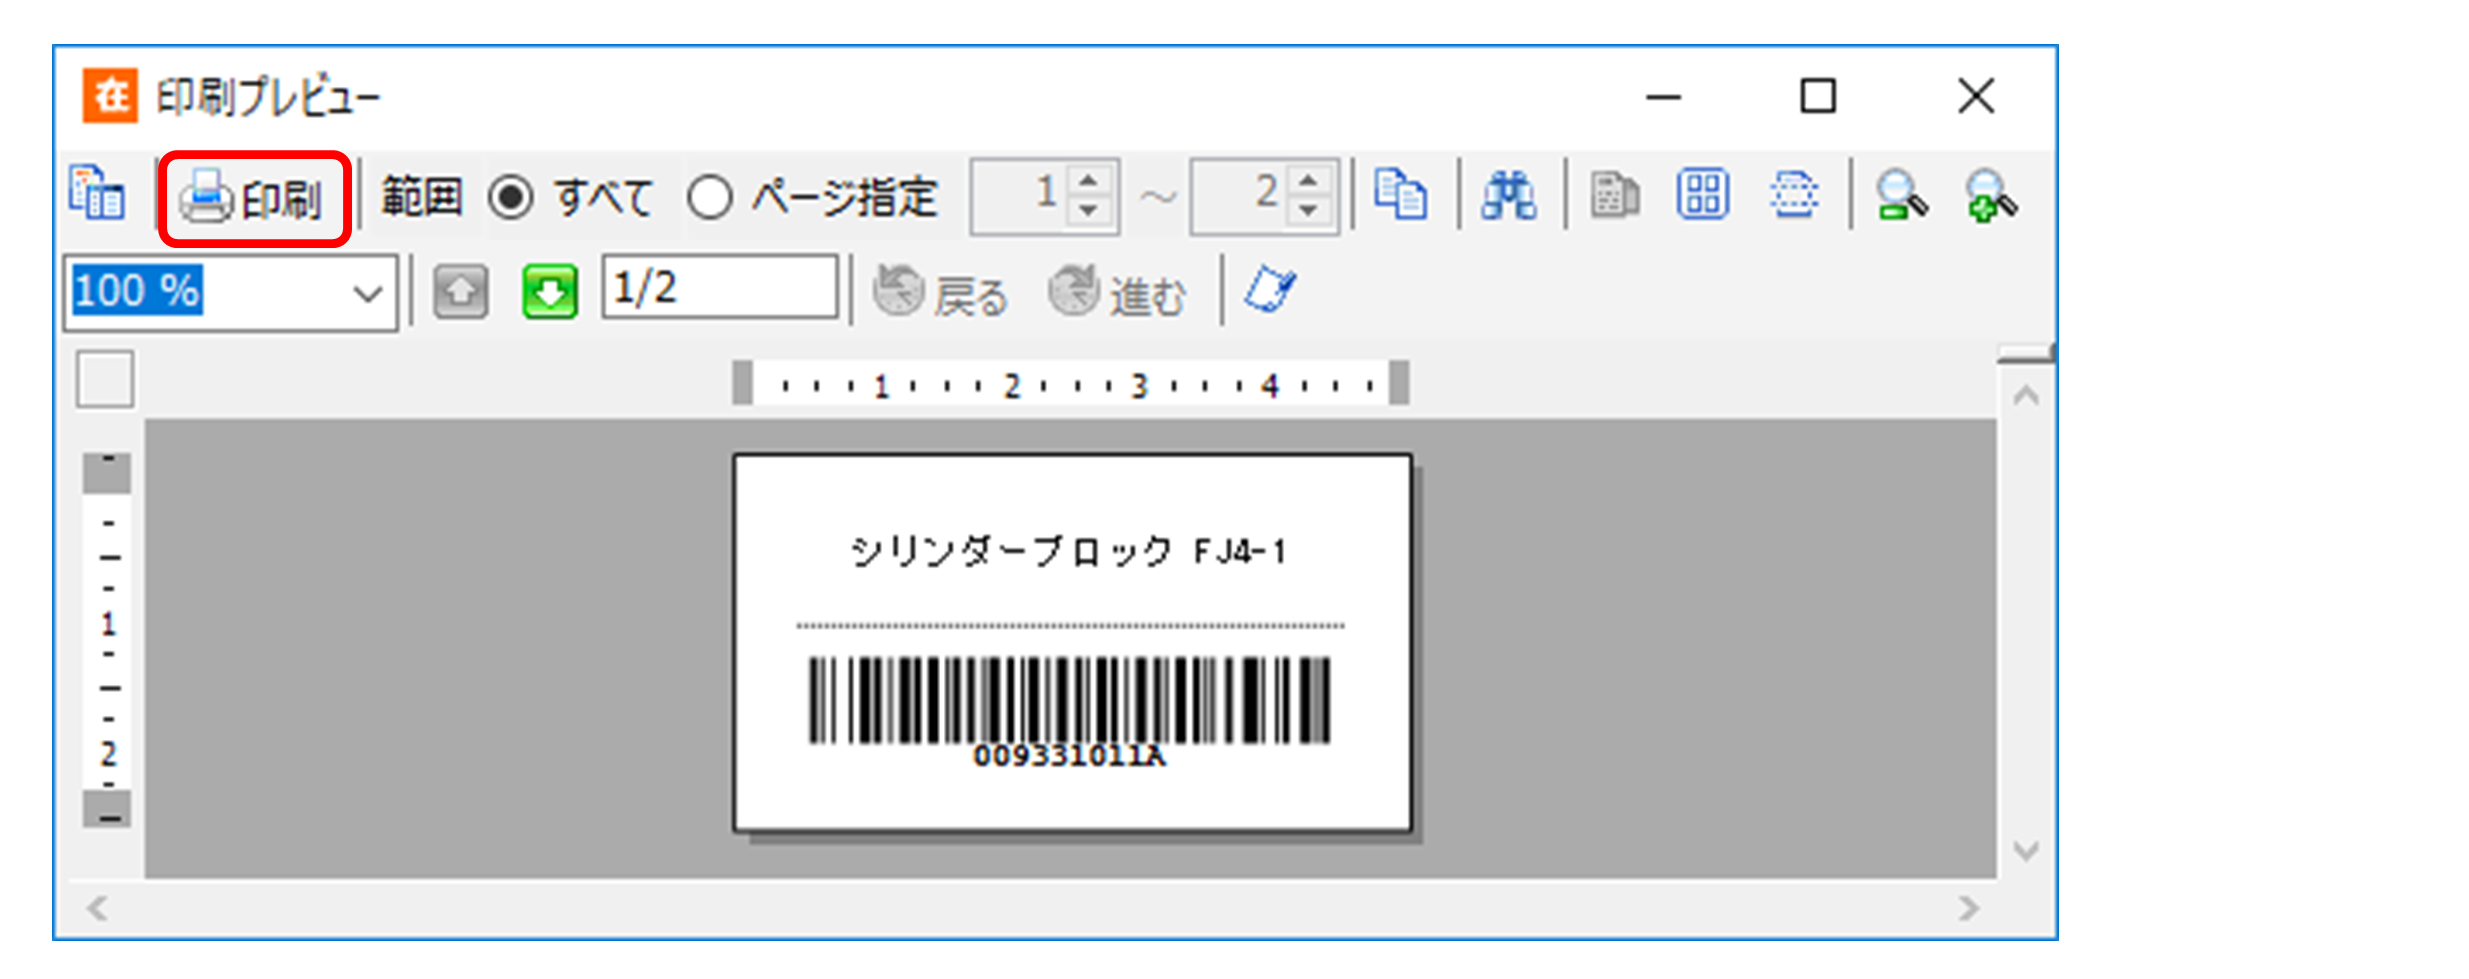This screenshot has width=2469, height=979.
Task: Click the 進む forward button
Action: 1117,293
